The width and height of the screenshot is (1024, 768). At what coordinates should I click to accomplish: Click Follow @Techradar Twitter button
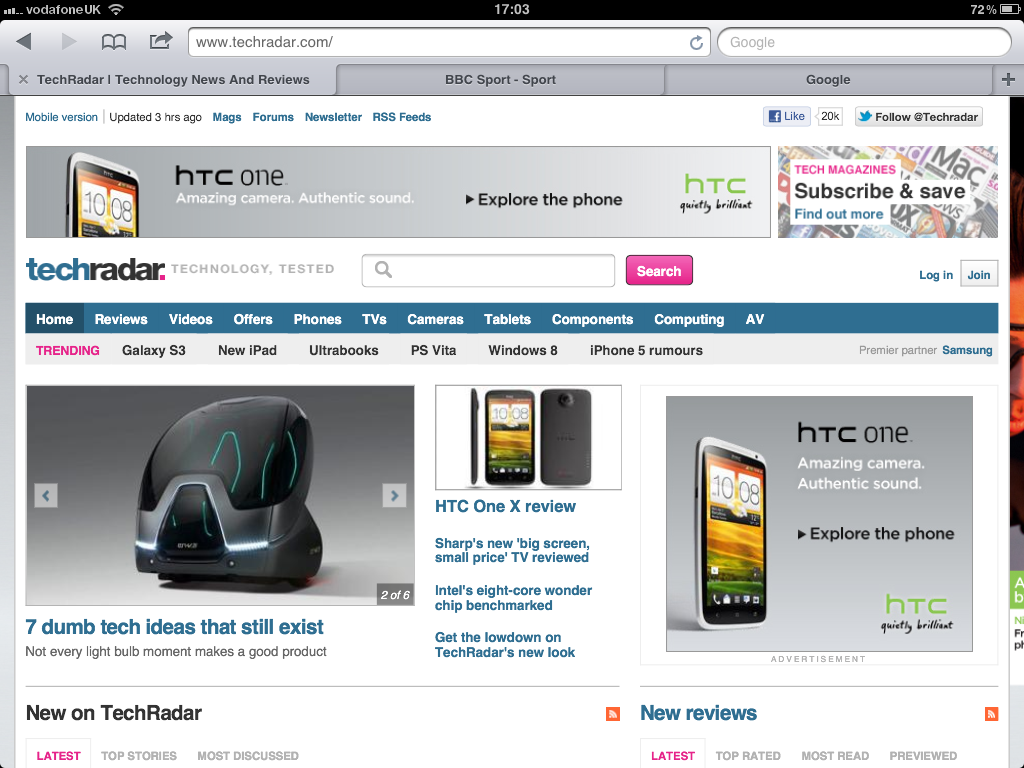click(918, 117)
